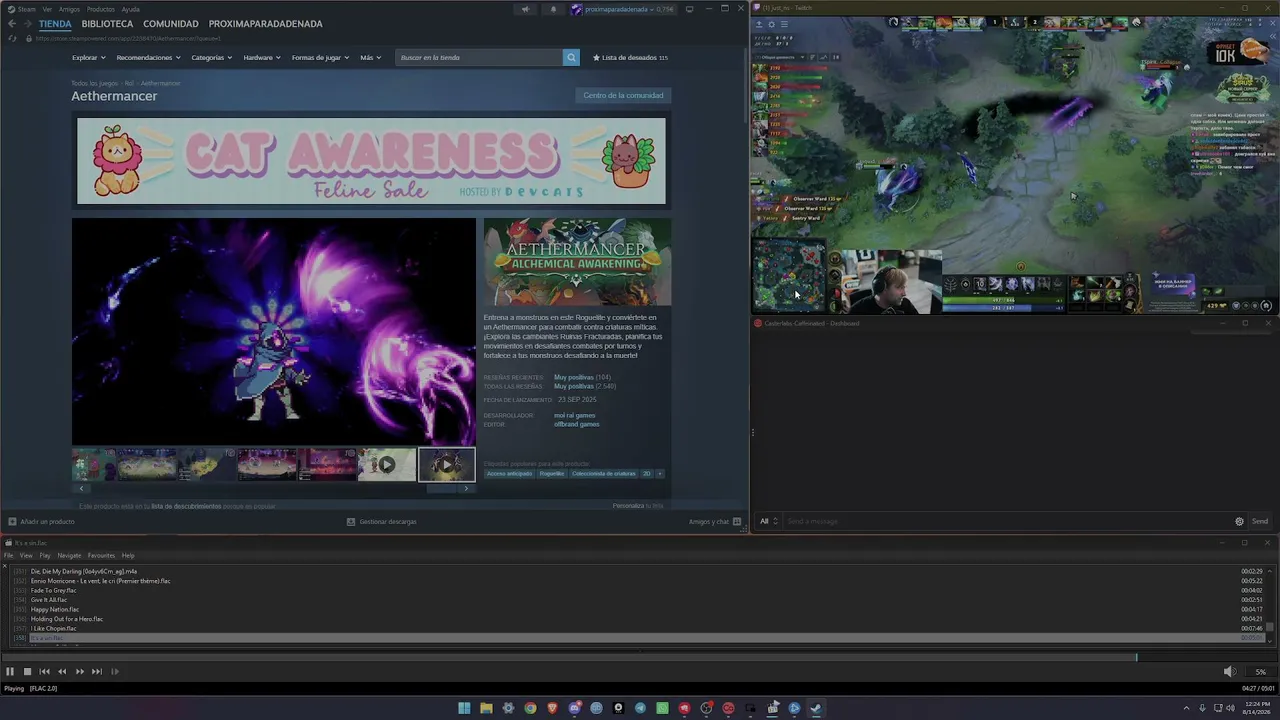Image resolution: width=1280 pixels, height=720 pixels.
Task: Fast forward the track in music player
Action: [x=80, y=672]
